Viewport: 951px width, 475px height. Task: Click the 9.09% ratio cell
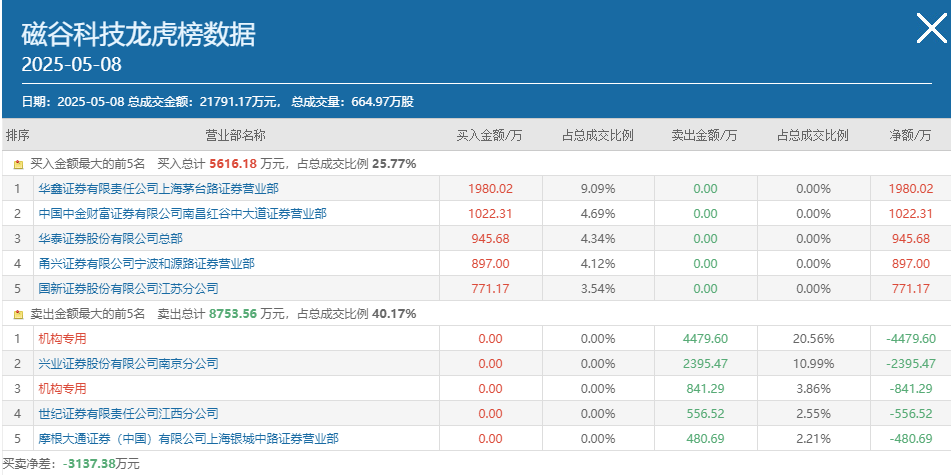coord(598,189)
